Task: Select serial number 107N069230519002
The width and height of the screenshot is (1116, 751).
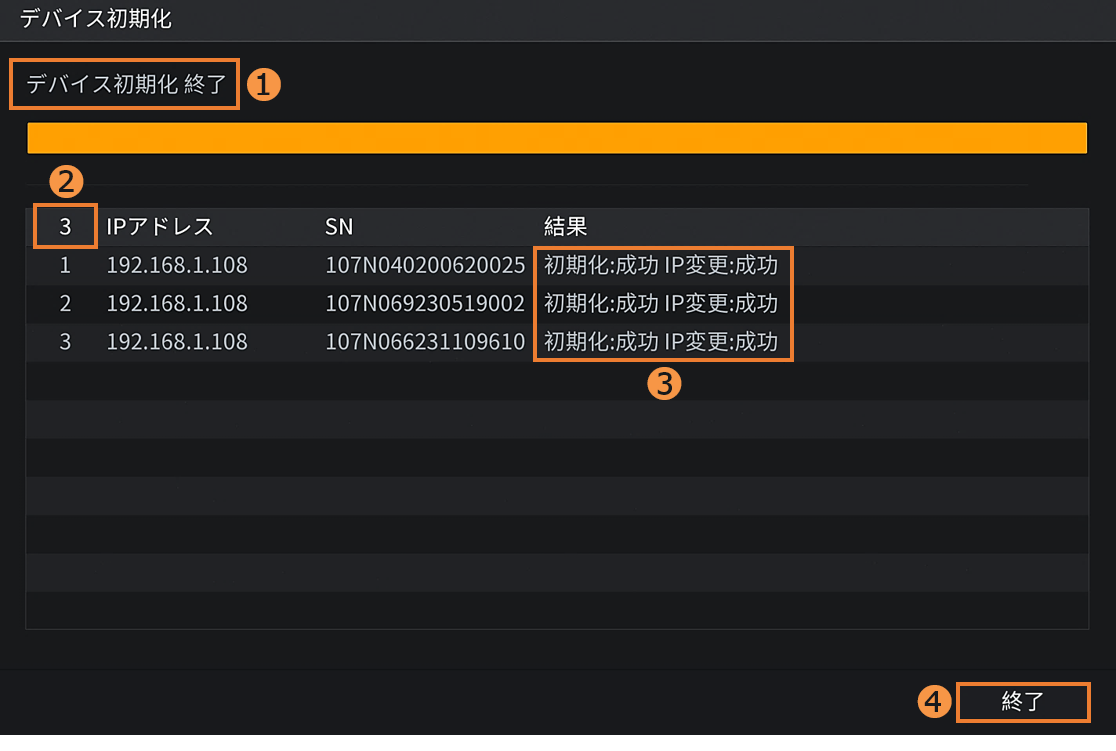Action: pyautogui.click(x=425, y=304)
